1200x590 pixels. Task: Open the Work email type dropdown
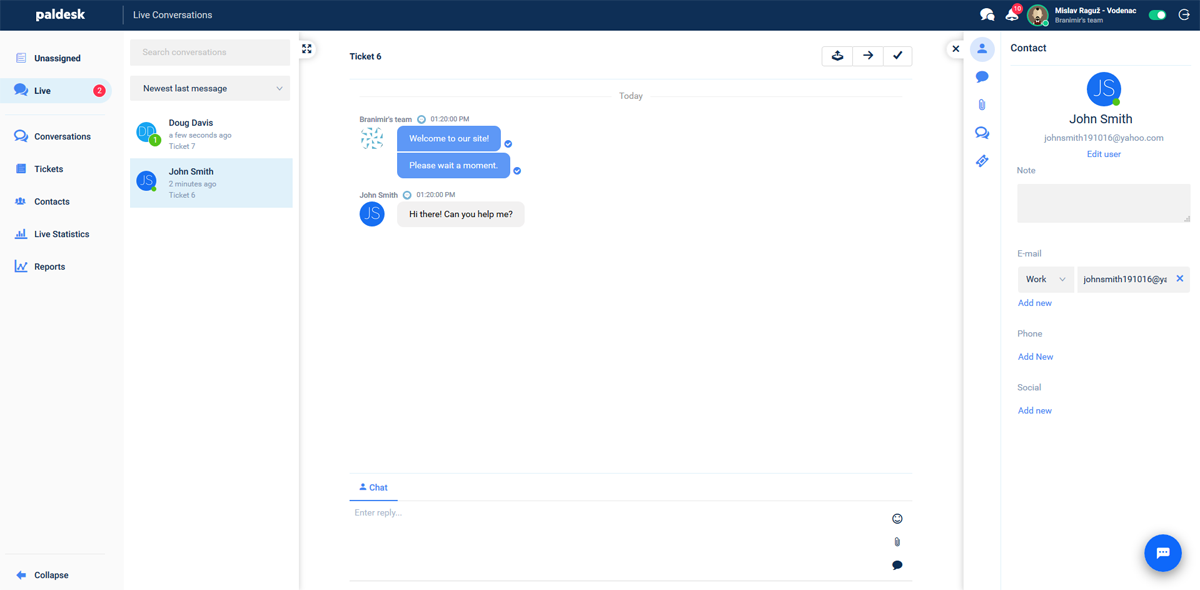click(x=1045, y=279)
